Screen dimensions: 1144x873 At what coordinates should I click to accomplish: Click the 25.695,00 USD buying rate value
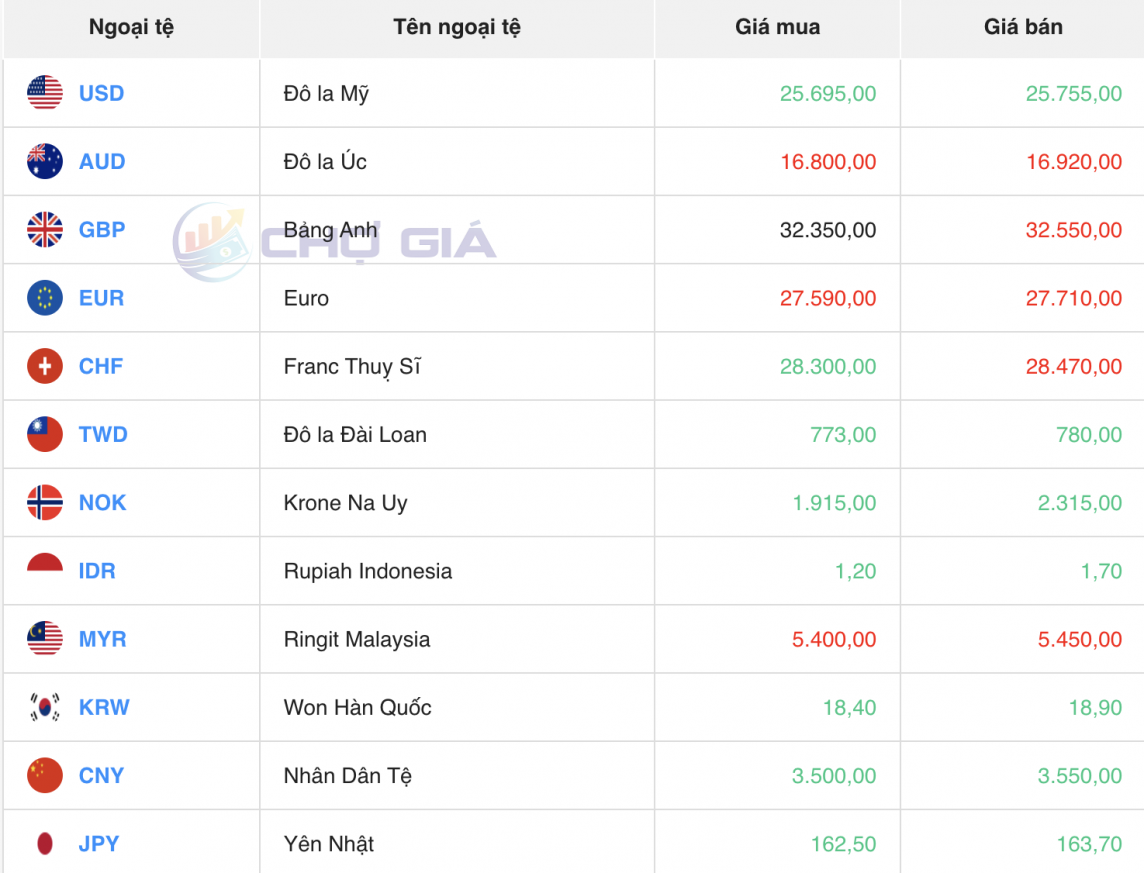click(829, 93)
